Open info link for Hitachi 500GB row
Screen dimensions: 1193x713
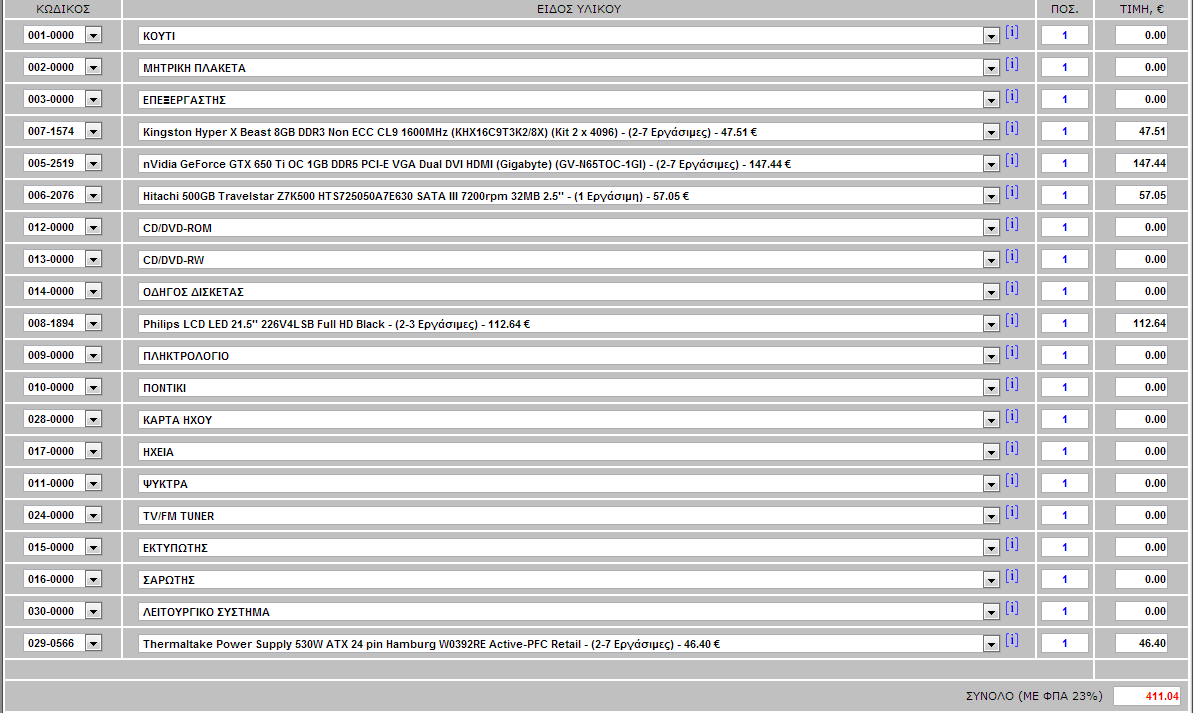[1012, 192]
